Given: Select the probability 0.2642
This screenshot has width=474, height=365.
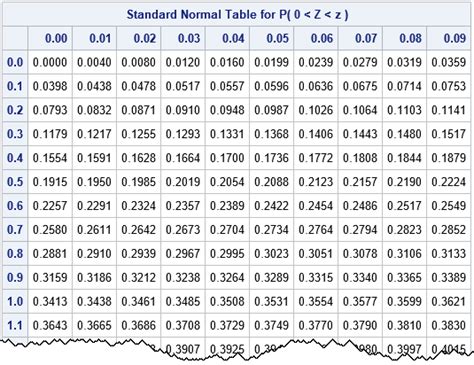Looking at the screenshot, I should tap(139, 230).
